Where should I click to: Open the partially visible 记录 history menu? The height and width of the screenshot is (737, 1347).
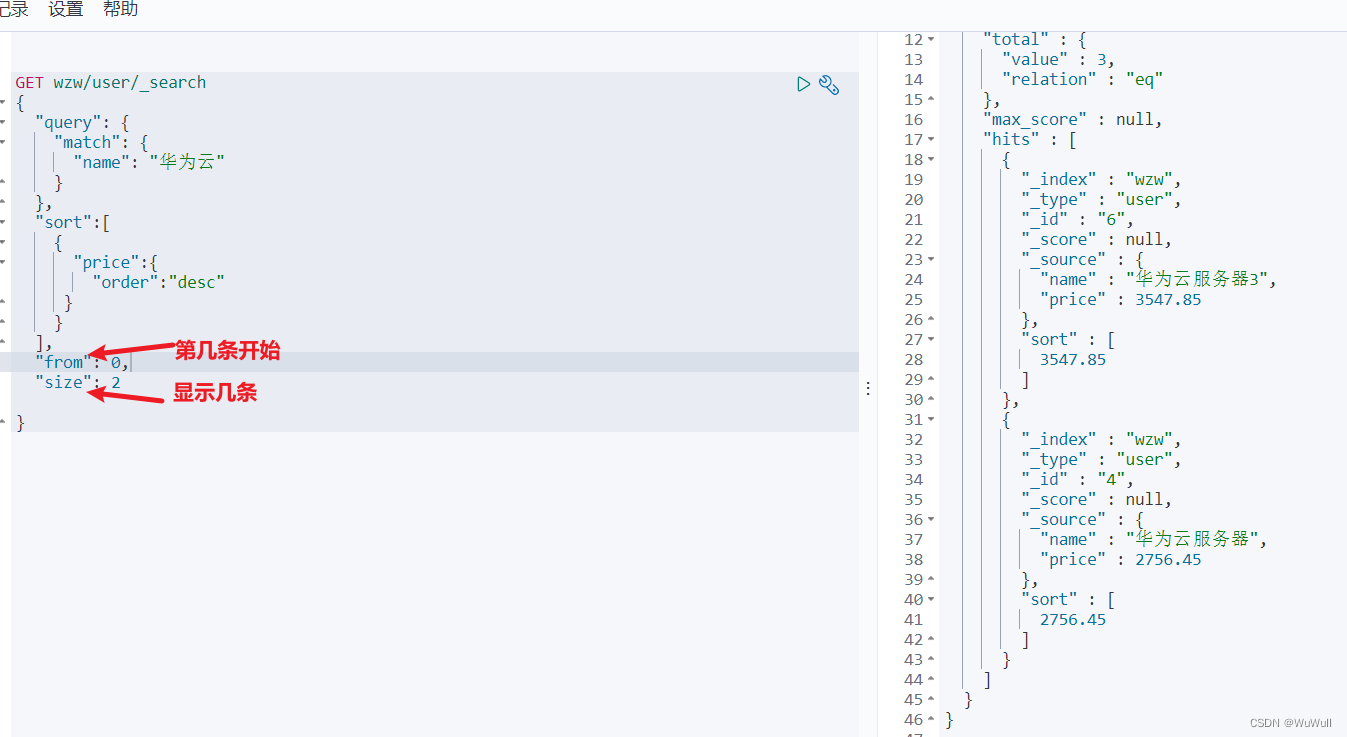pyautogui.click(x=14, y=10)
